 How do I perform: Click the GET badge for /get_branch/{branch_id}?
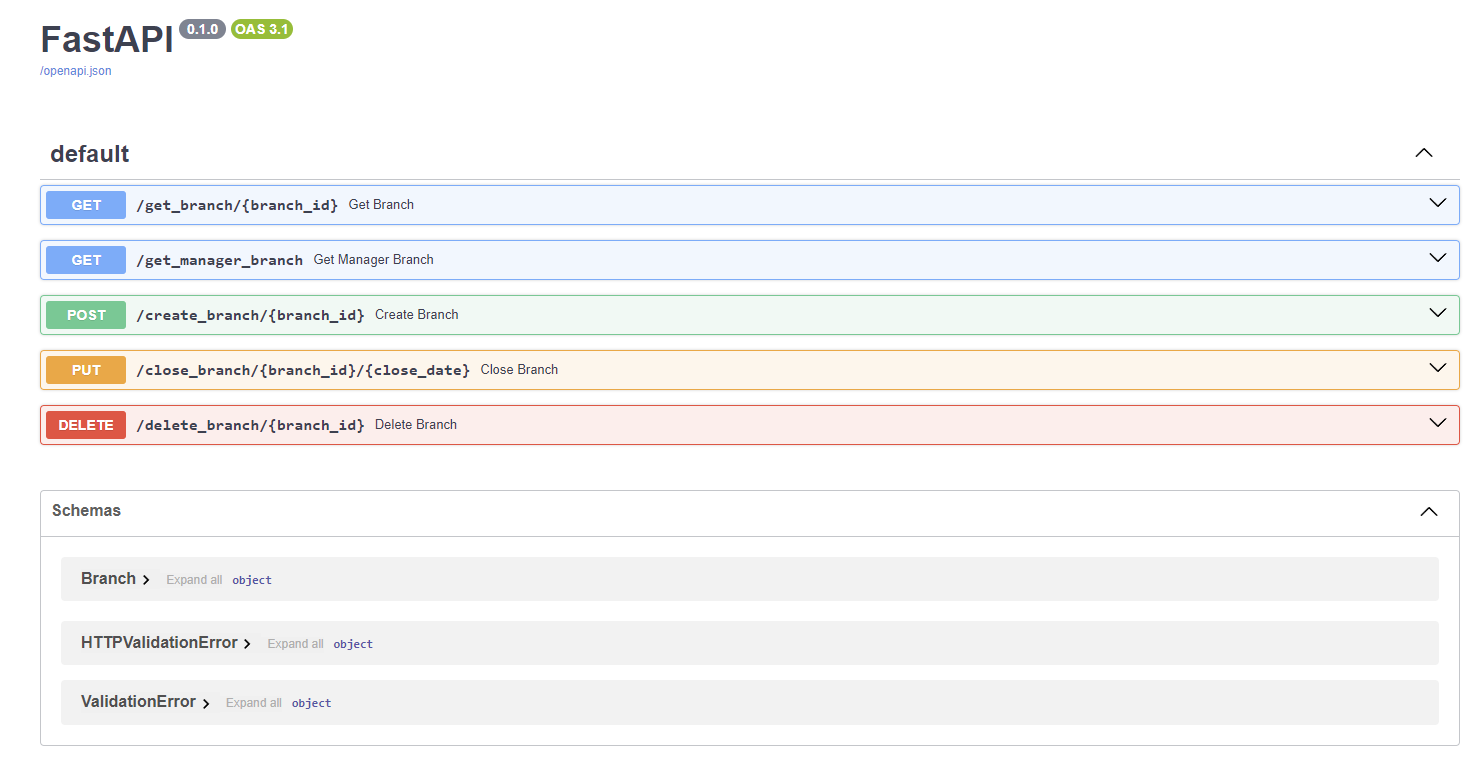(x=86, y=205)
